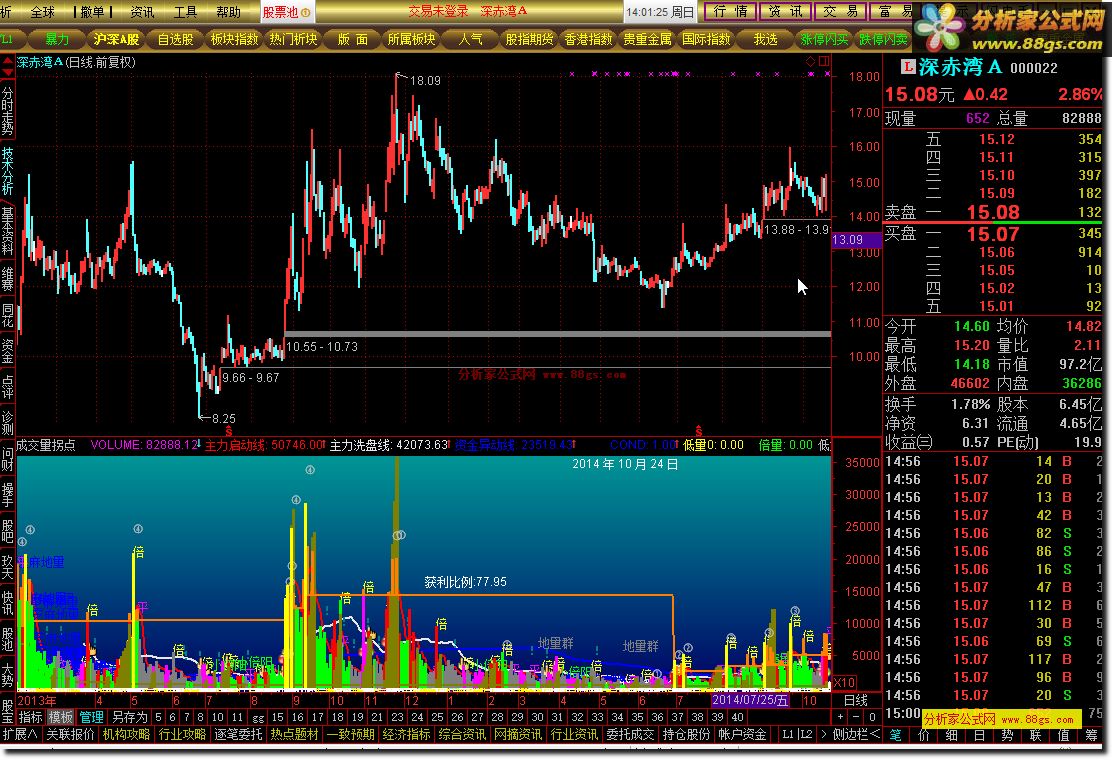Click the boxed 资讯 button near 行情
The width and height of the screenshot is (1114, 760).
click(x=785, y=11)
